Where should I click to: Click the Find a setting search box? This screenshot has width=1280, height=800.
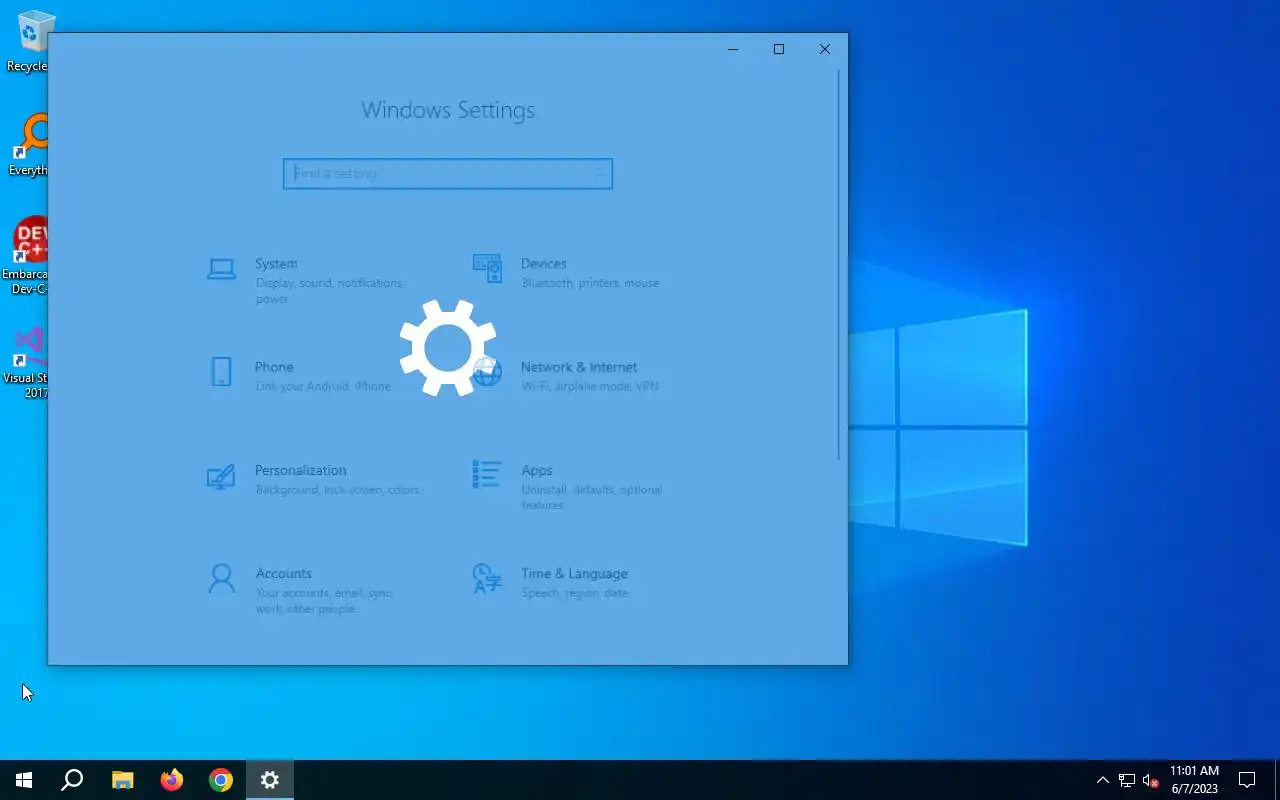[x=448, y=173]
